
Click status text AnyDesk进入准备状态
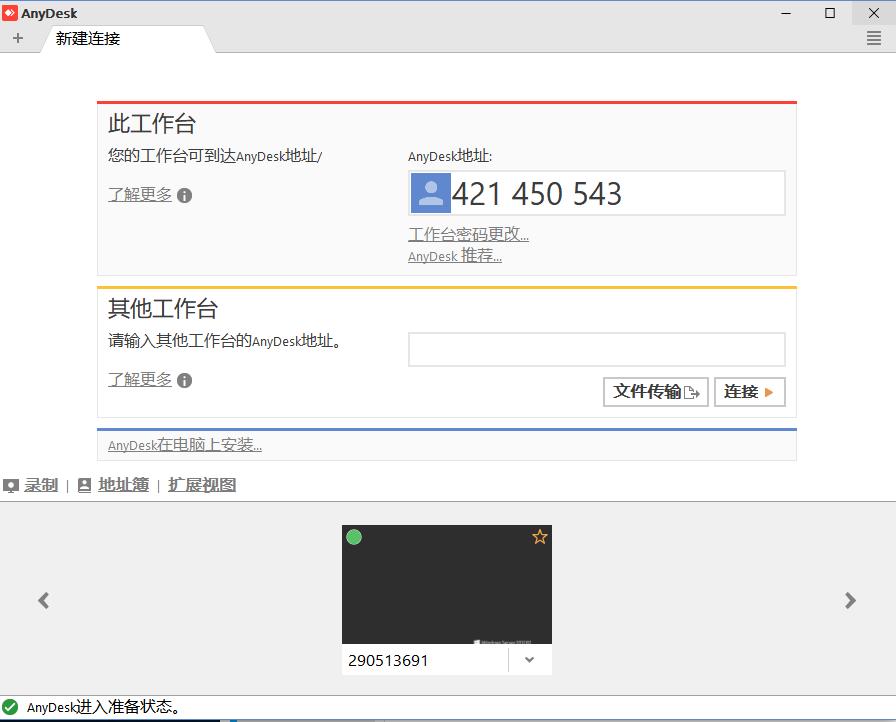pos(103,707)
